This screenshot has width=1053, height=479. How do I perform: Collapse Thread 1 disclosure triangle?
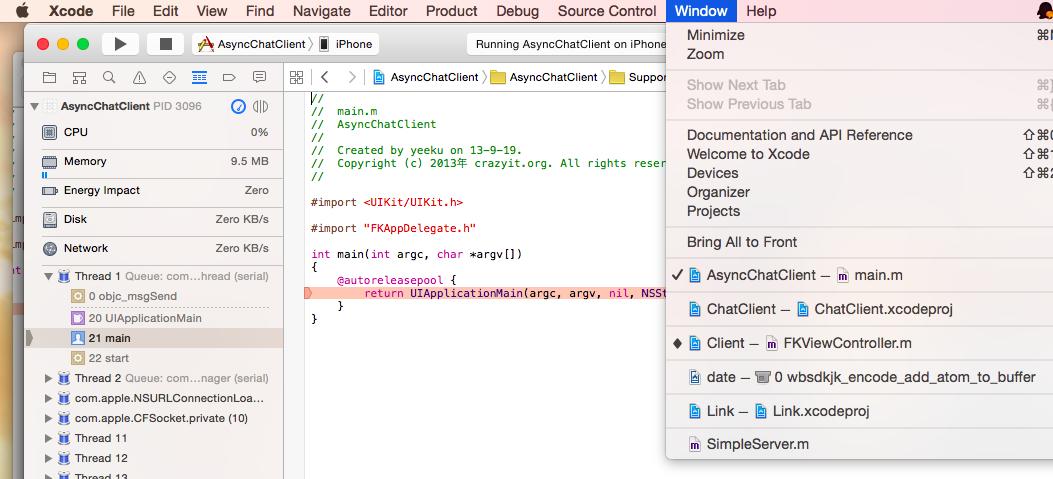pyautogui.click(x=48, y=276)
